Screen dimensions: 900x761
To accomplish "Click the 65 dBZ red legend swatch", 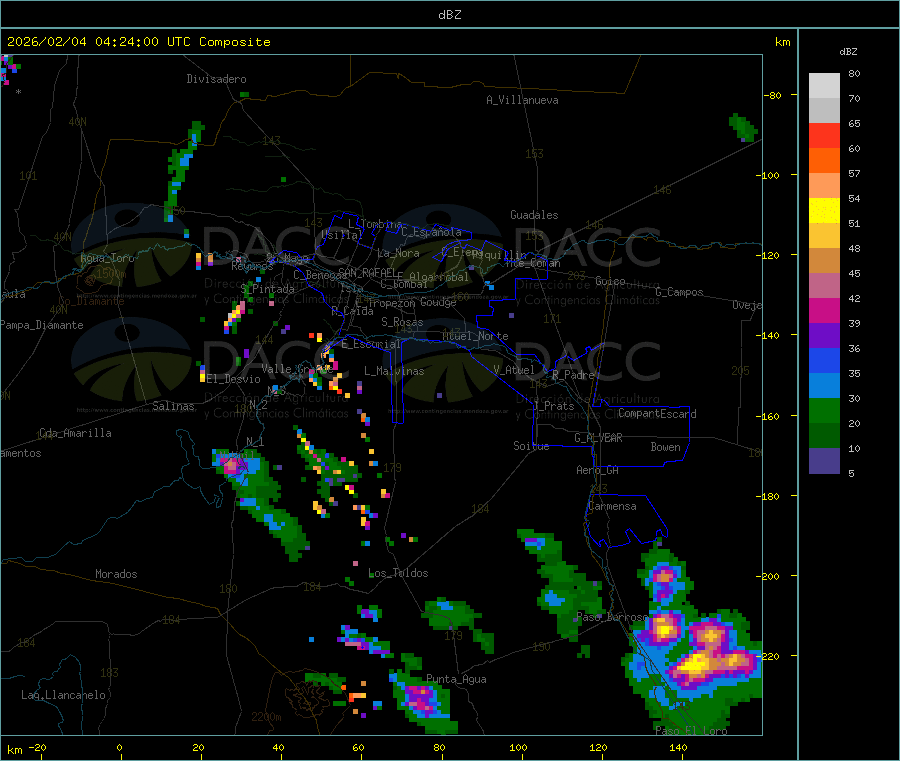I will [824, 135].
